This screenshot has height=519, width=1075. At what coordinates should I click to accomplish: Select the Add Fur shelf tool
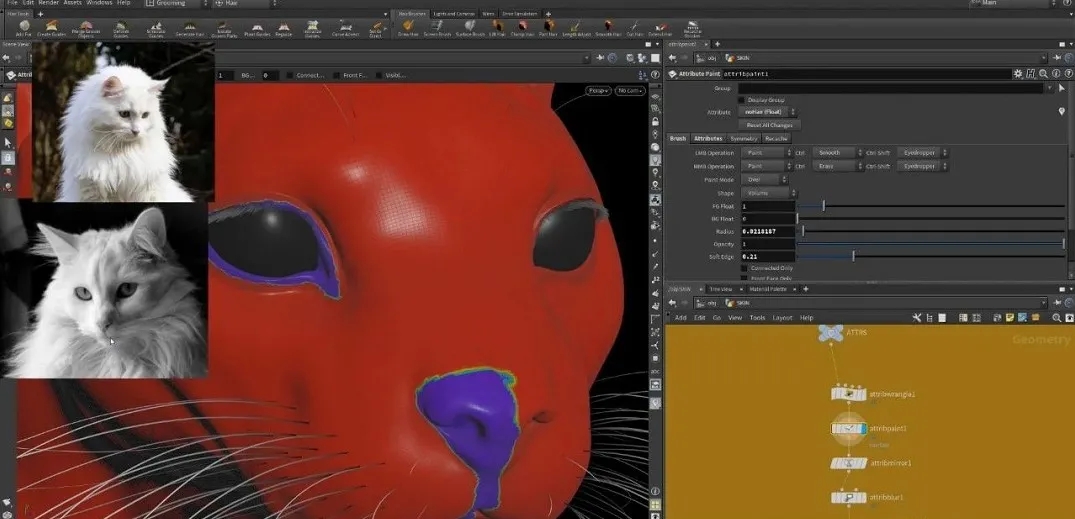24,29
